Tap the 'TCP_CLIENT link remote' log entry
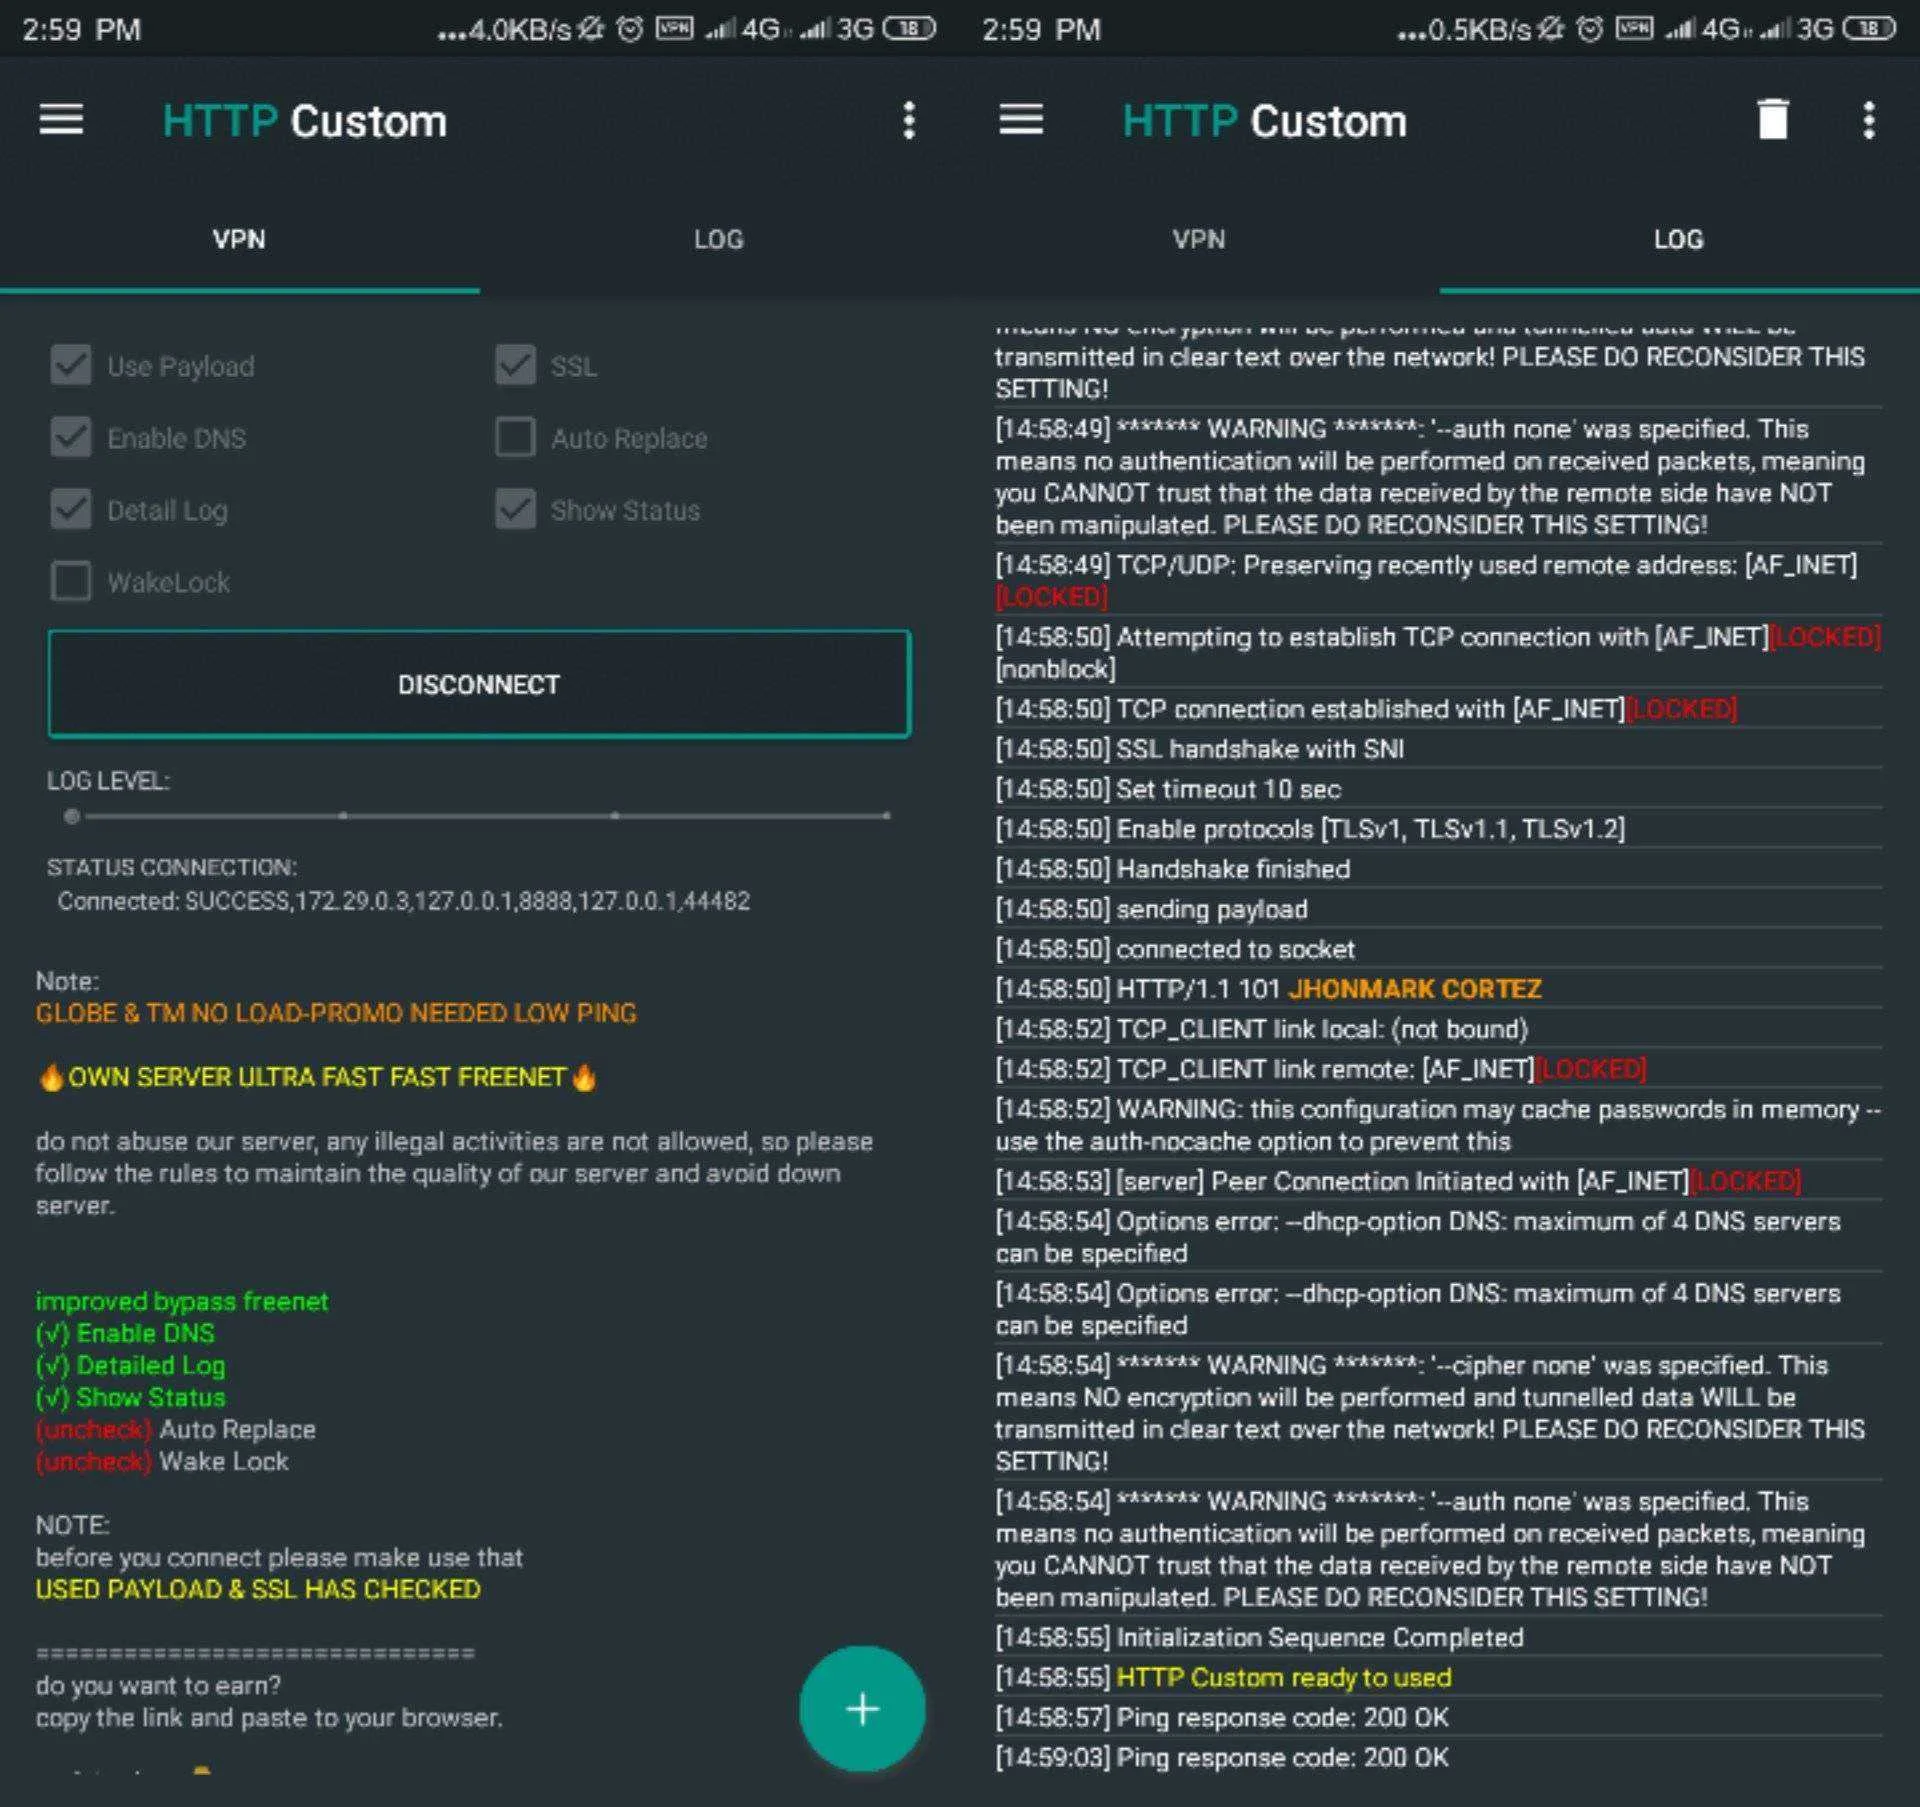Viewport: 1920px width, 1807px height. click(1438, 1069)
